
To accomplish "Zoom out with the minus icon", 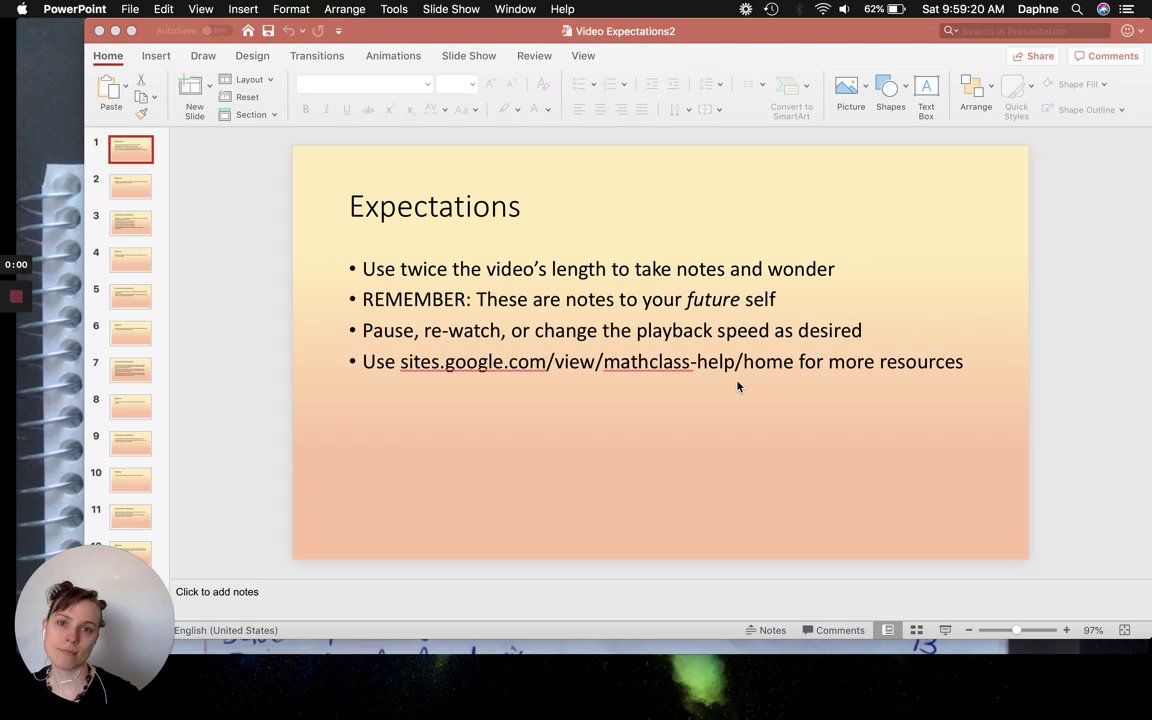I will [x=969, y=630].
